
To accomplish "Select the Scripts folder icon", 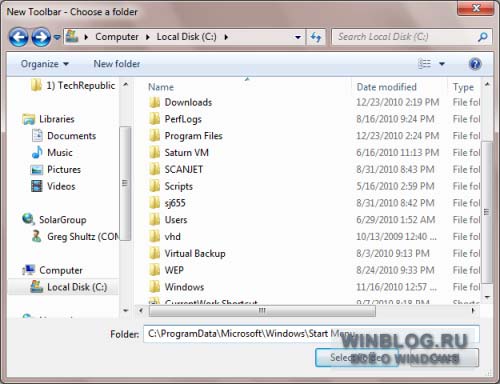I will point(155,186).
